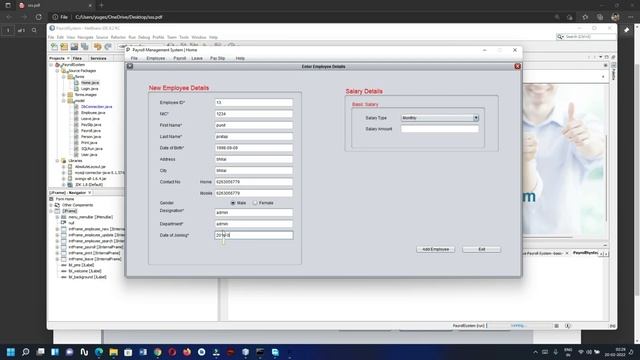Click the Wi-Fi icon in system tray
This screenshot has height=360, width=640.
(x=581, y=352)
